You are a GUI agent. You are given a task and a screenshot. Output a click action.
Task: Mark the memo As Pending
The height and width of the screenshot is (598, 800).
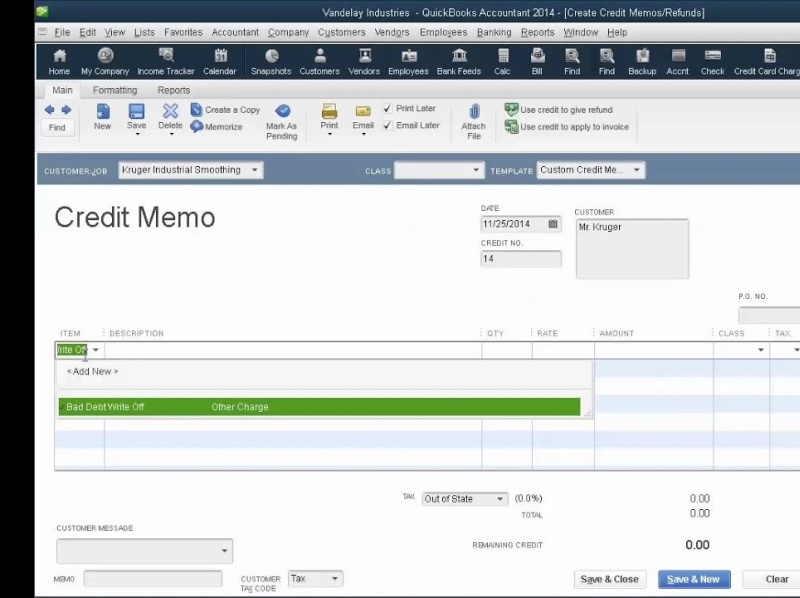click(282, 122)
